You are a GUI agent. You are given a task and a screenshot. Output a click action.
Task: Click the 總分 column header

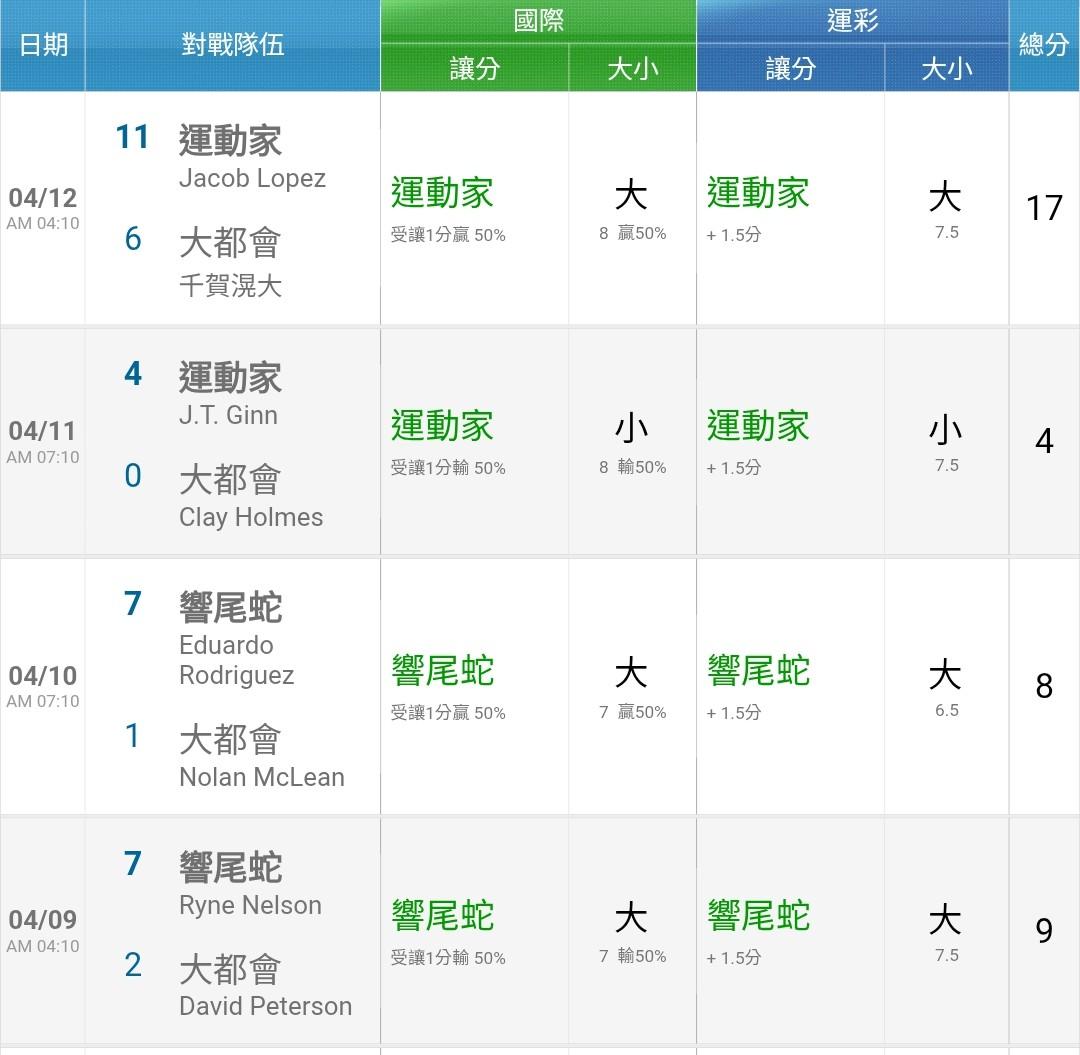point(1043,45)
